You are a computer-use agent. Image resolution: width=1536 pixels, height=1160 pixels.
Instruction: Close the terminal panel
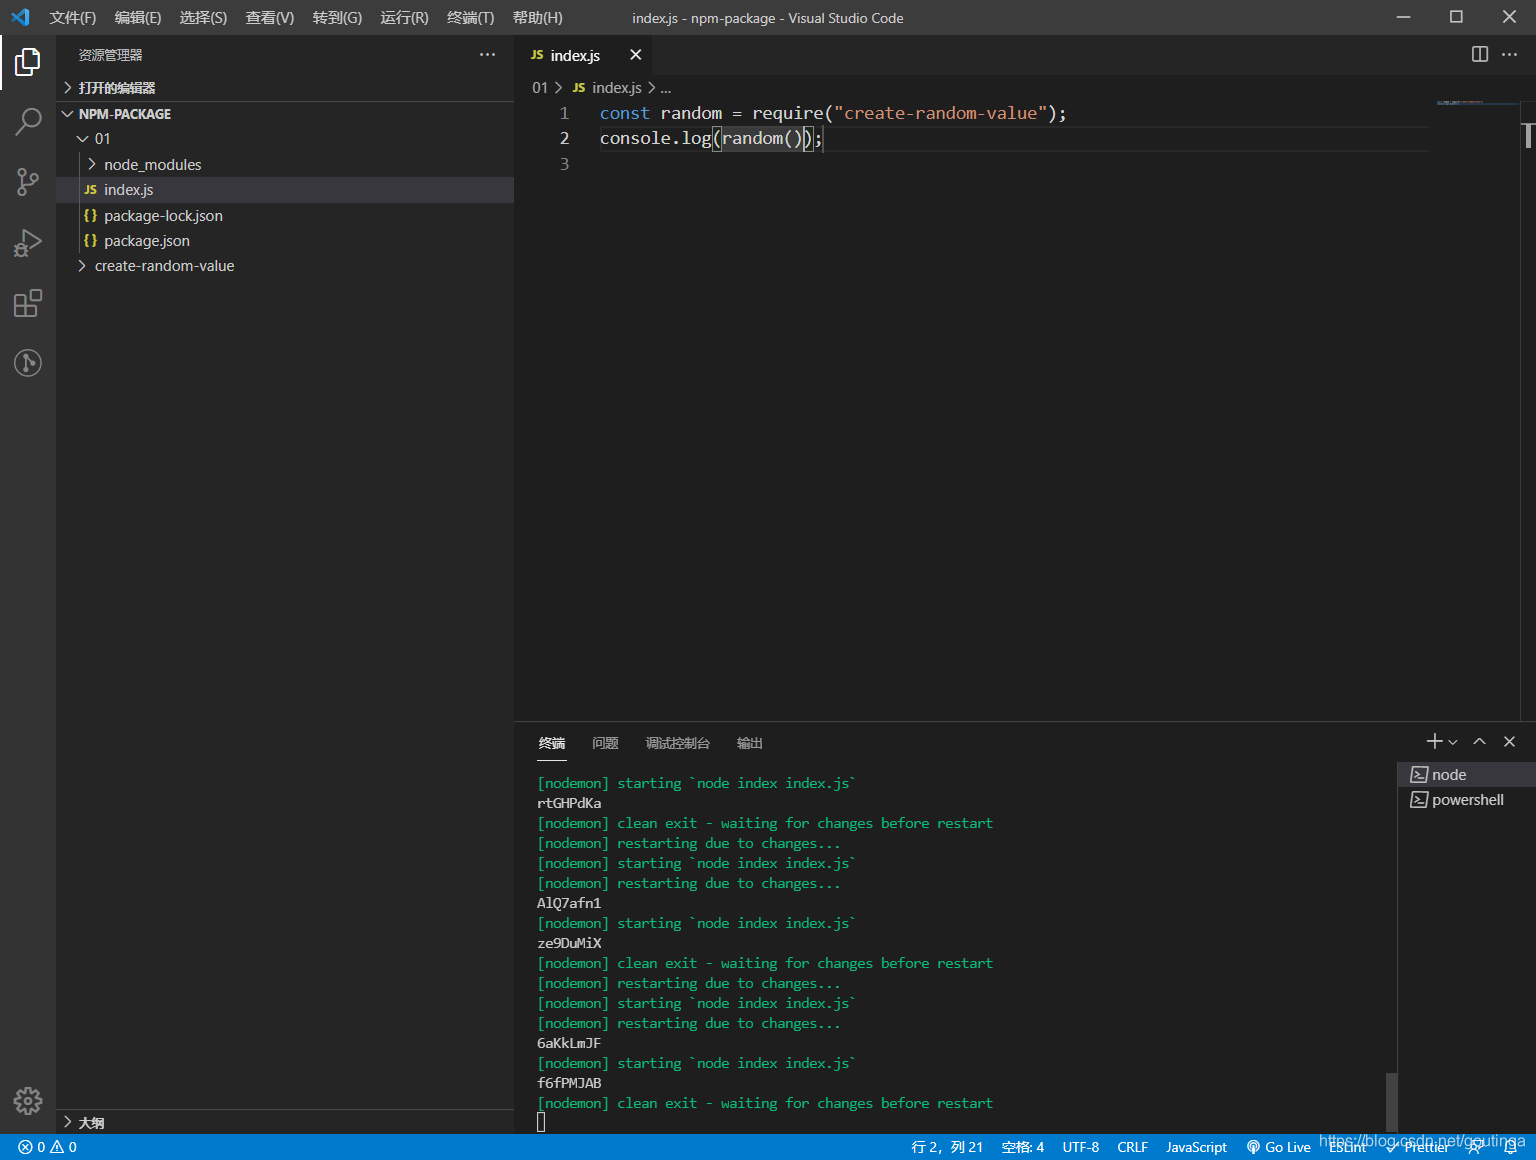point(1510,741)
